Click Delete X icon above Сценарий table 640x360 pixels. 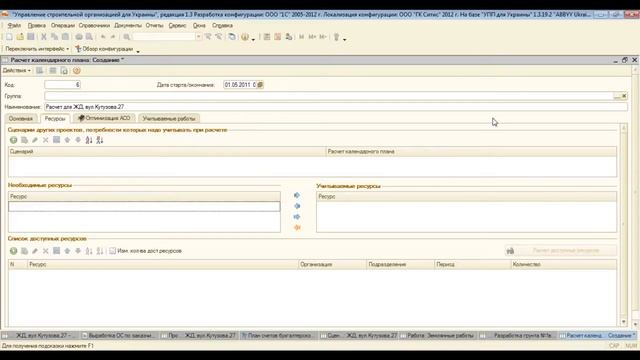[x=46, y=140]
